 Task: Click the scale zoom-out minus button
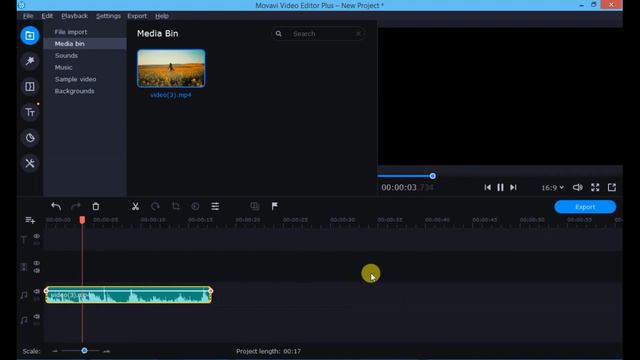click(x=55, y=351)
